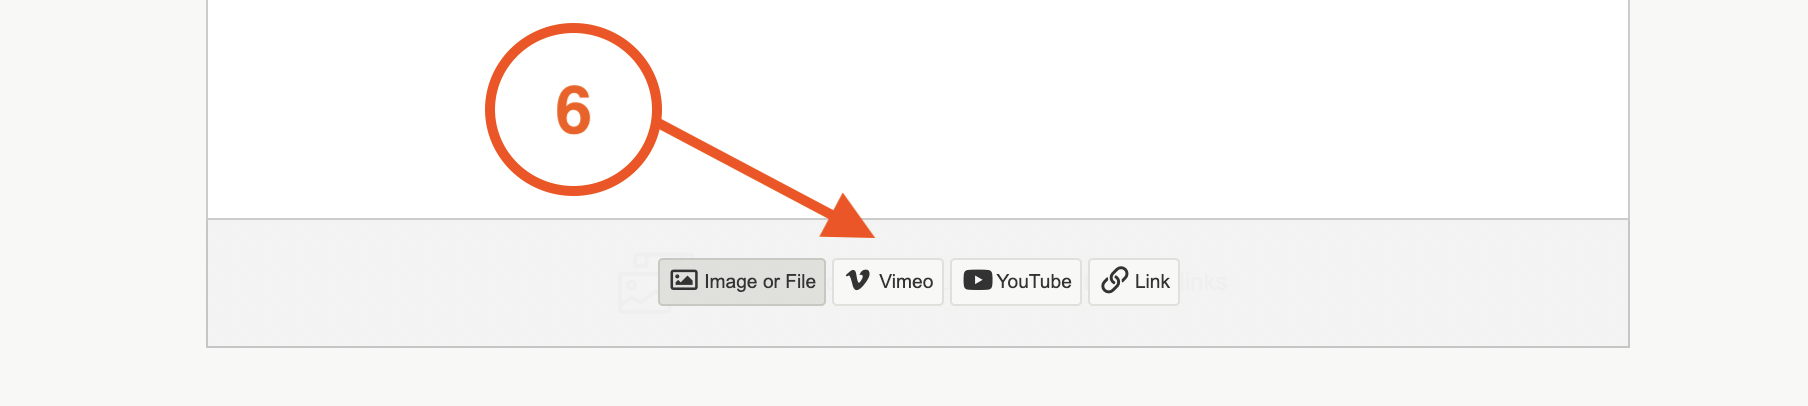1808x406 pixels.
Task: Click the faded "links" text right of Link
Action: (x=1205, y=282)
